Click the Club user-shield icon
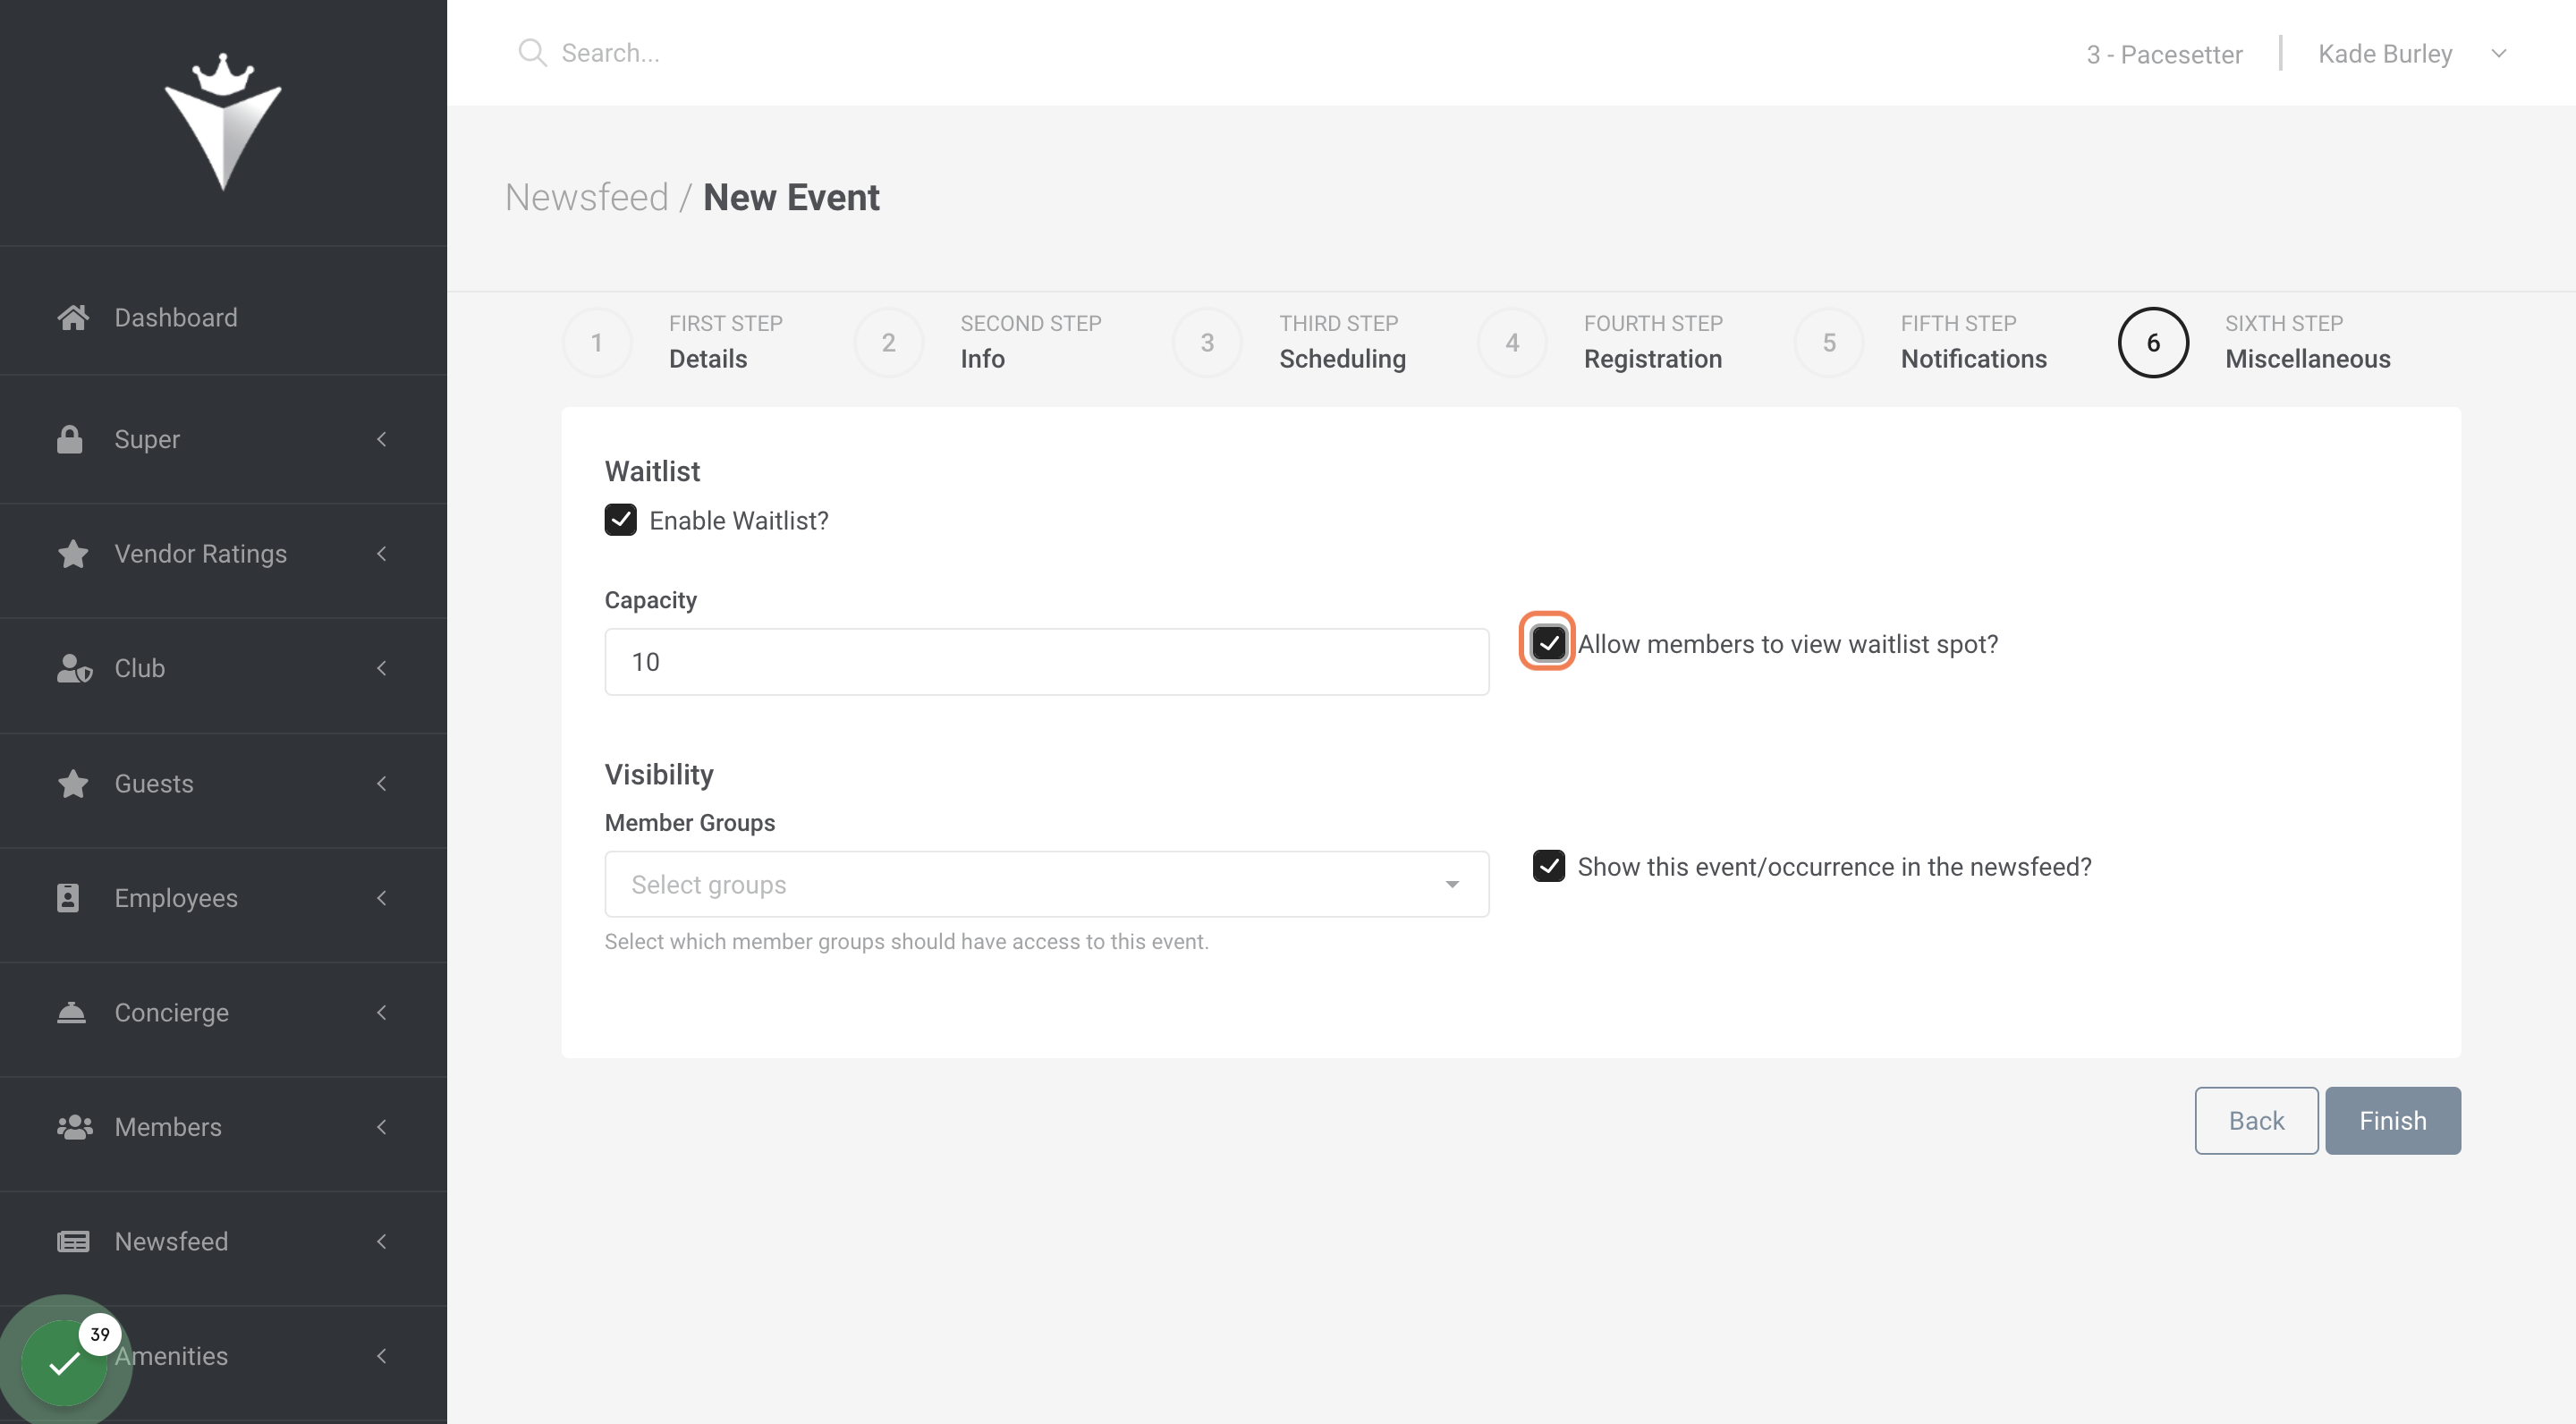Screen dimensions: 2576x1424 pos(74,668)
